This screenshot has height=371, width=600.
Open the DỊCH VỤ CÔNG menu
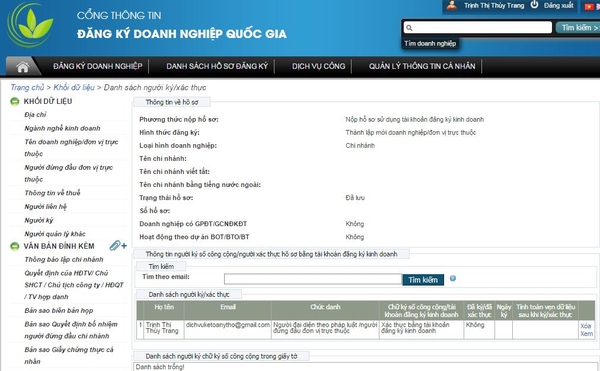point(318,66)
